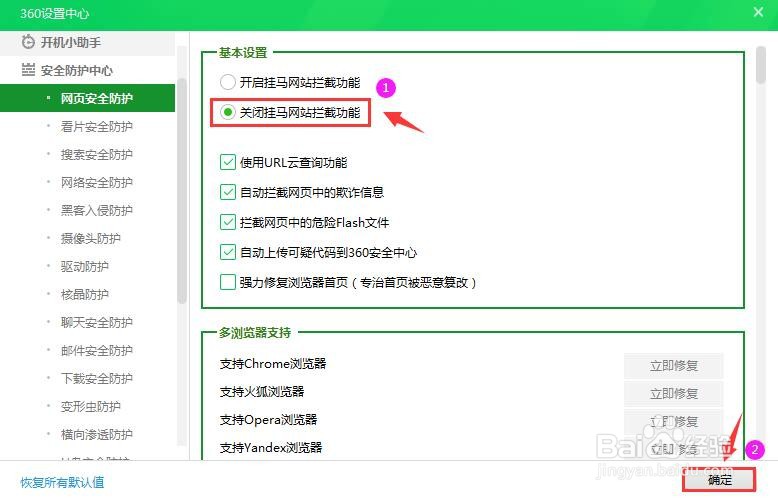Open the 开机小助手 section
778x498 pixels.
[87, 43]
